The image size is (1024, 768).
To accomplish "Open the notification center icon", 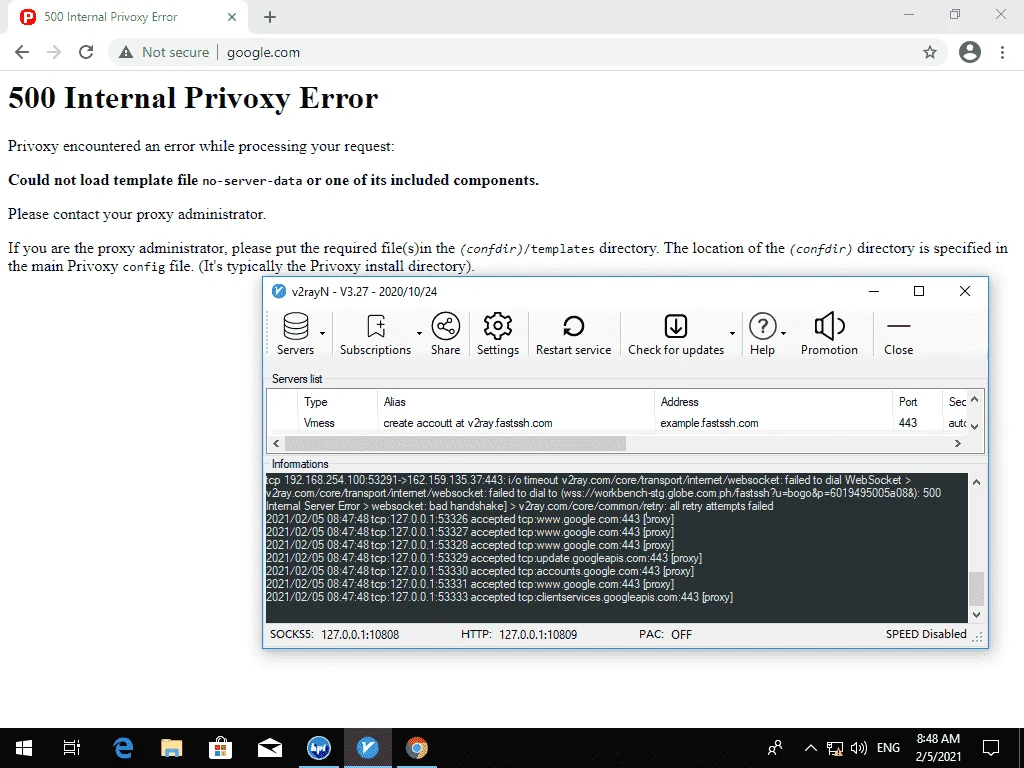I will [x=991, y=748].
